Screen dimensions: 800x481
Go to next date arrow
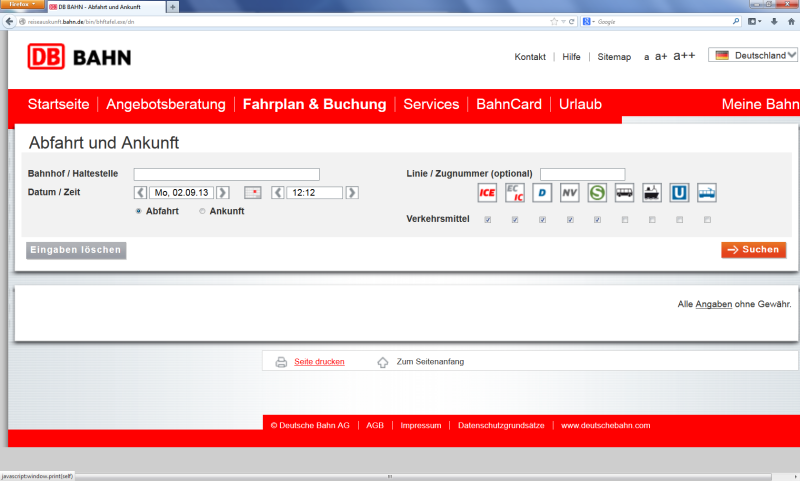click(222, 192)
